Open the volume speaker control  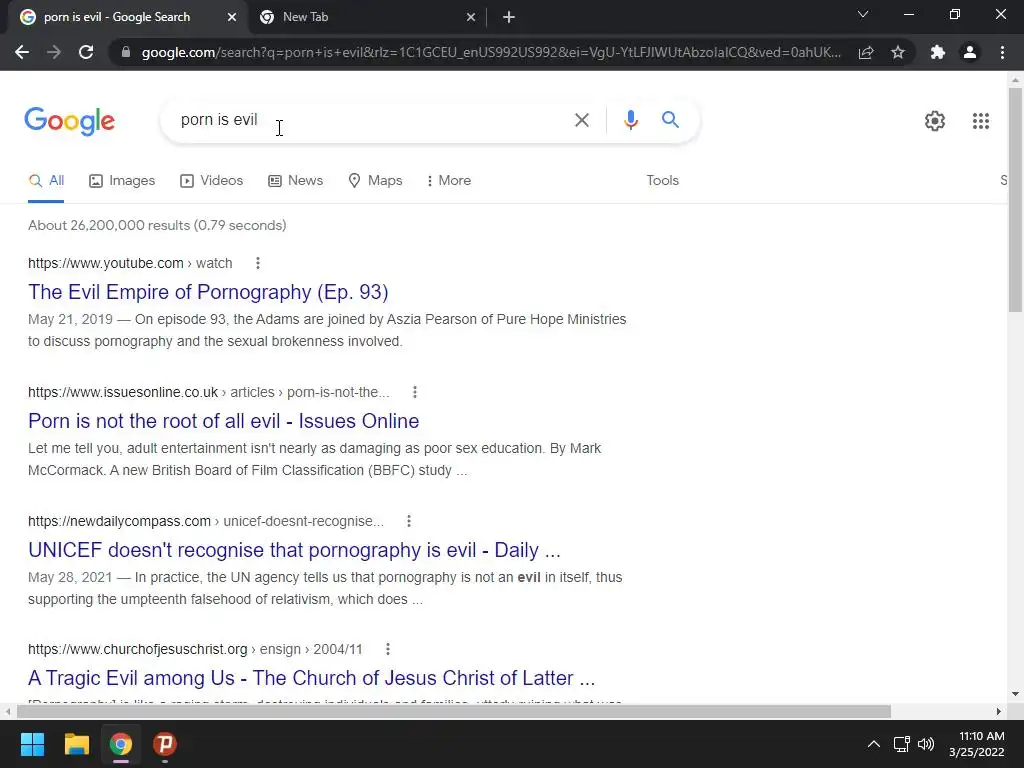(925, 744)
